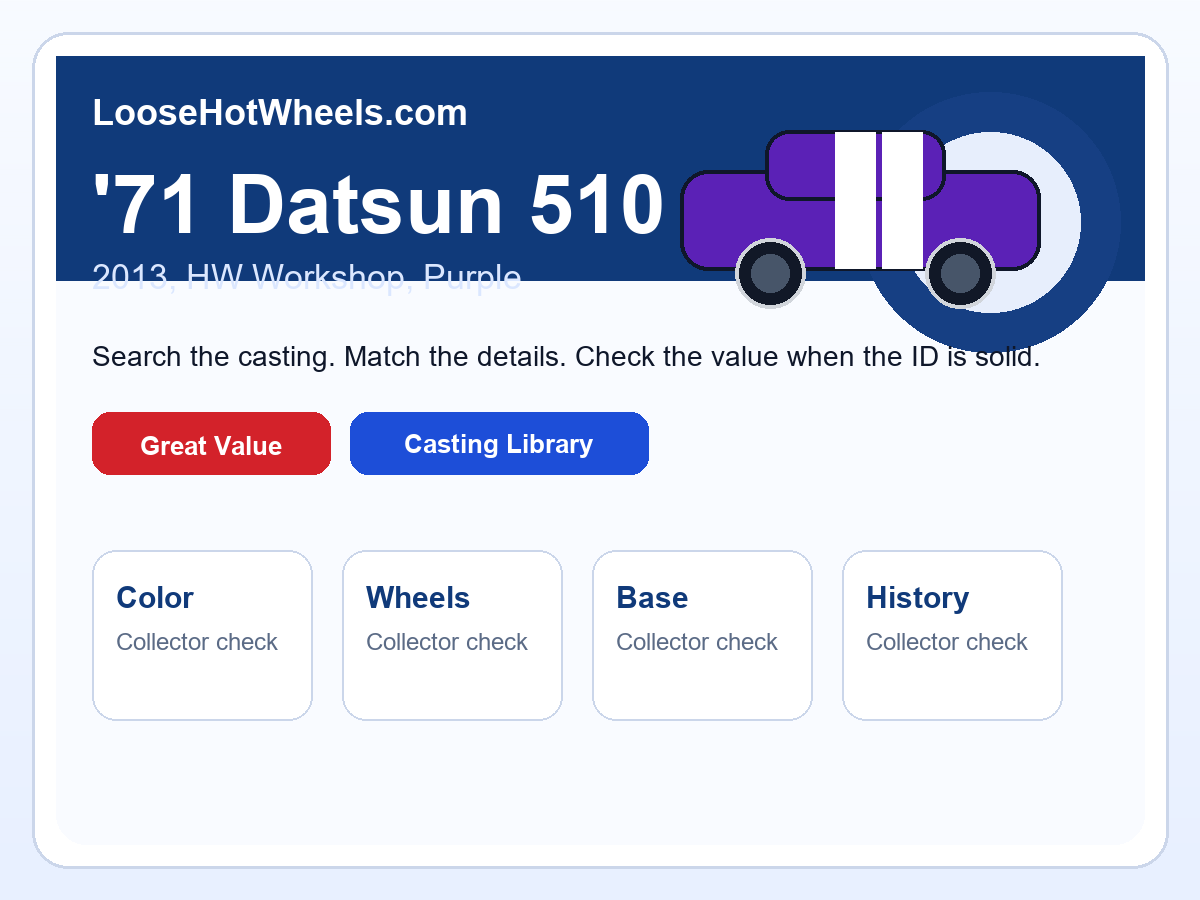The height and width of the screenshot is (900, 1200).
Task: Open the Wheels collector check card
Action: (452, 635)
